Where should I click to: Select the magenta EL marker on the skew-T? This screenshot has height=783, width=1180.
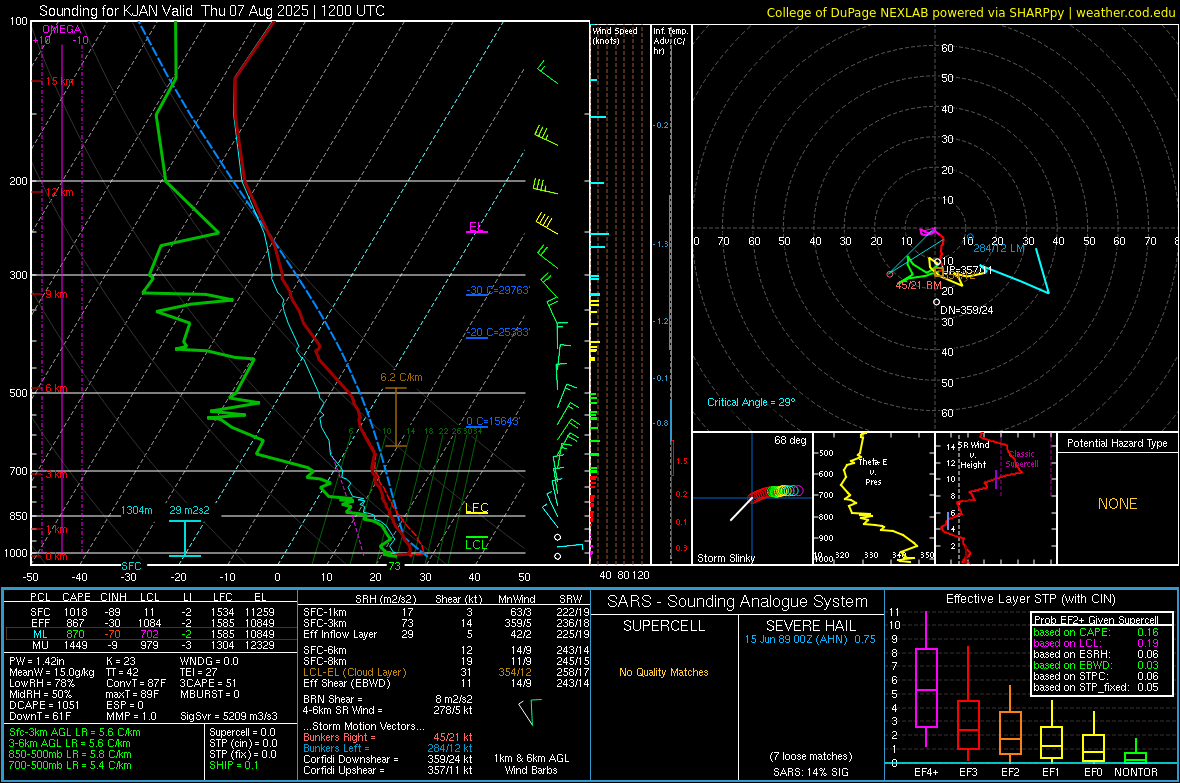click(475, 227)
